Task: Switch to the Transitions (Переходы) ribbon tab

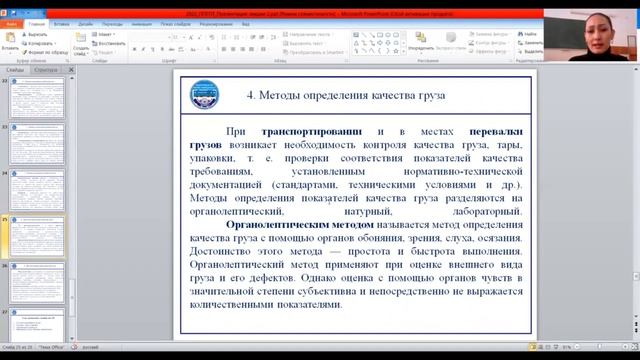Action: point(112,24)
